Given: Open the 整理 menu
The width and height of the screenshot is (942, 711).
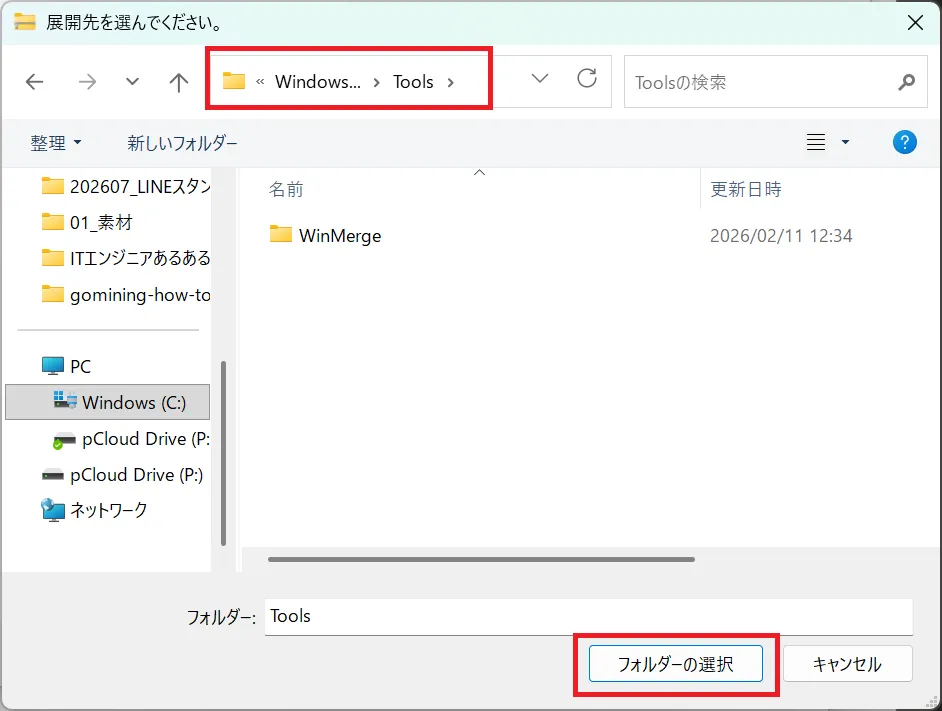Looking at the screenshot, I should point(55,143).
